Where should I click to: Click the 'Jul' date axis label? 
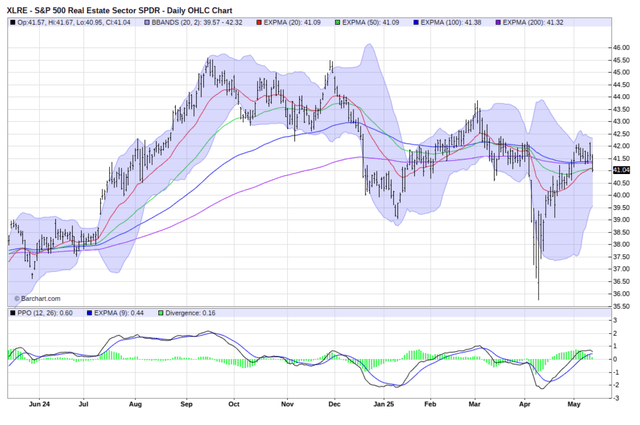pos(83,404)
